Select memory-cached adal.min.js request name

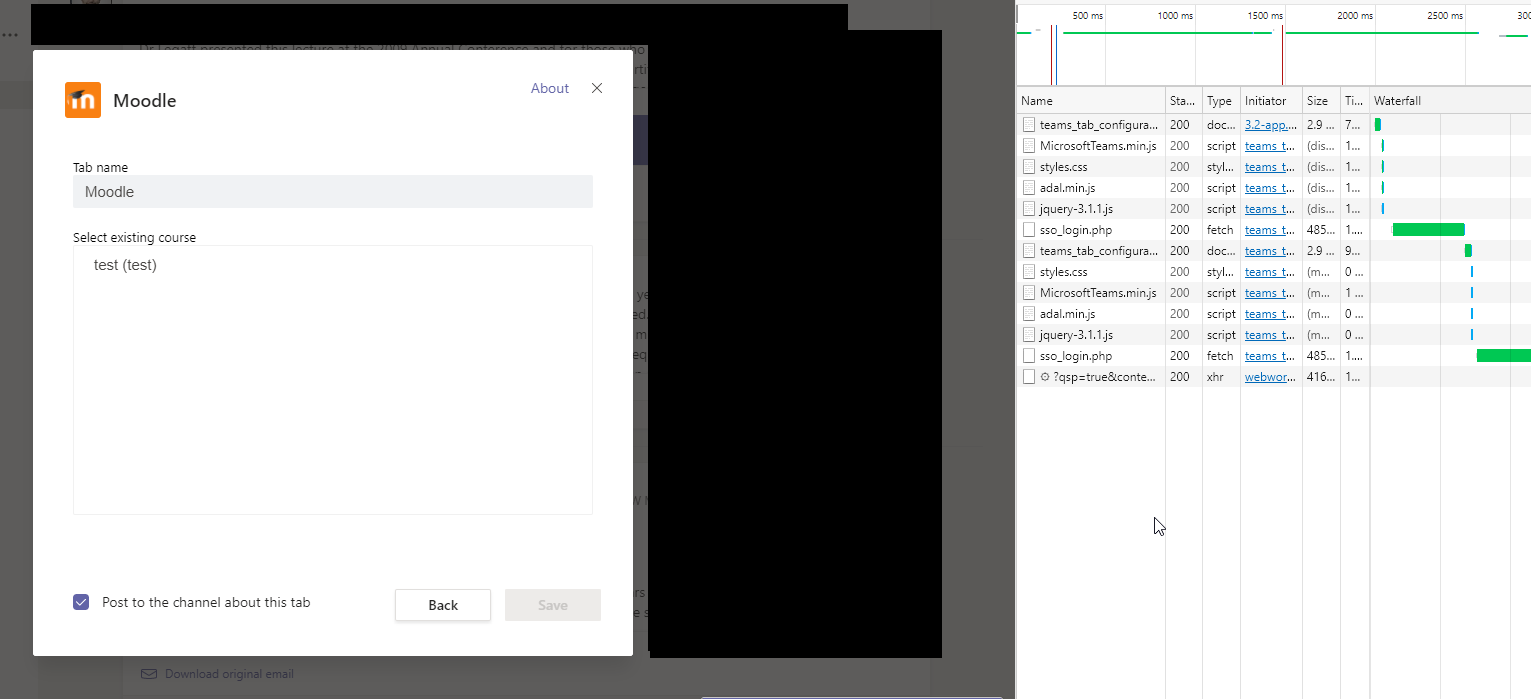[1067, 314]
